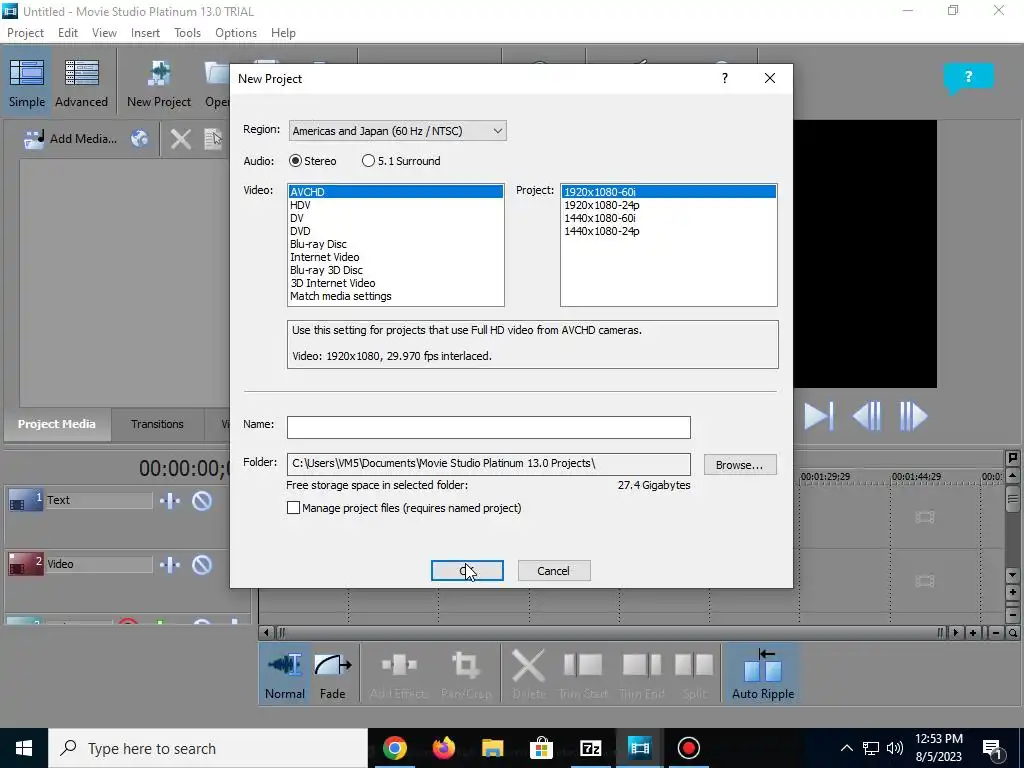Viewport: 1024px width, 768px height.
Task: Select 1440x1080-24p project template
Action: [669, 231]
